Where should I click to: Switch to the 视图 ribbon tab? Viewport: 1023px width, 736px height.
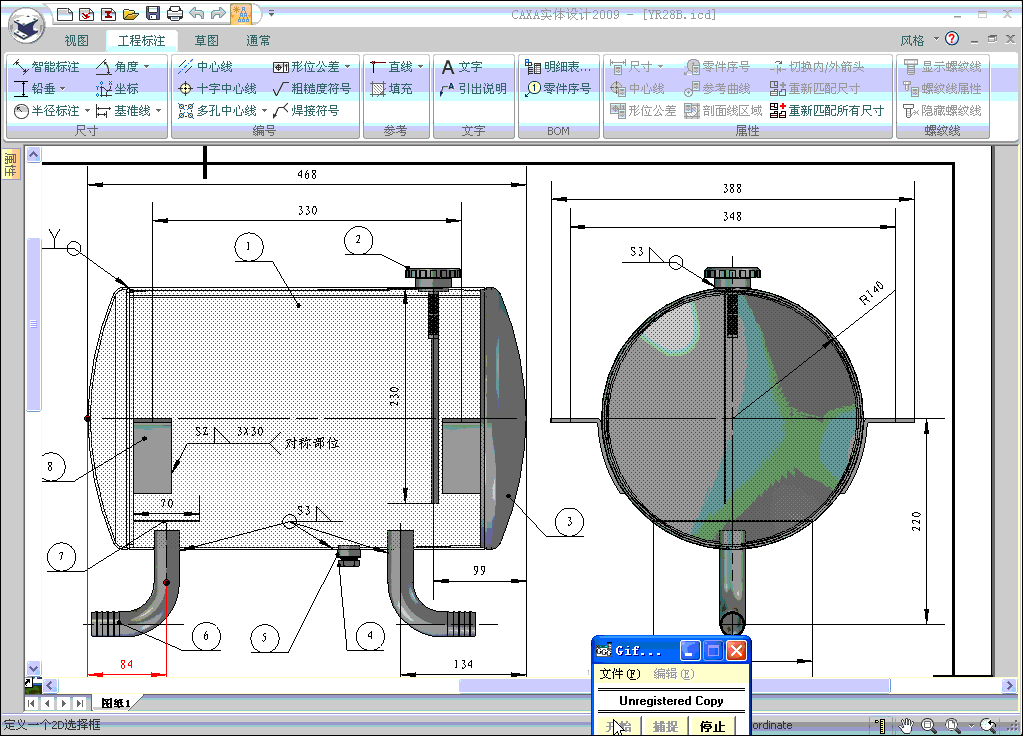[76, 40]
